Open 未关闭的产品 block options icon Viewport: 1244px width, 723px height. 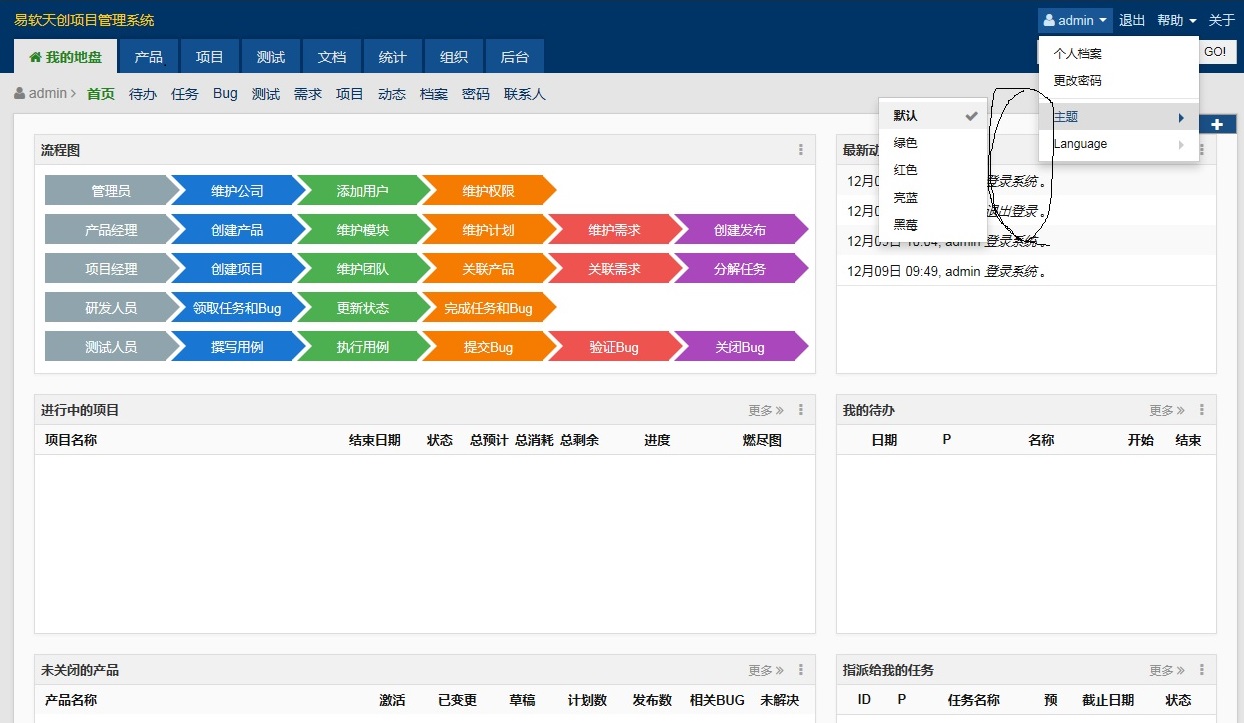coord(801,670)
